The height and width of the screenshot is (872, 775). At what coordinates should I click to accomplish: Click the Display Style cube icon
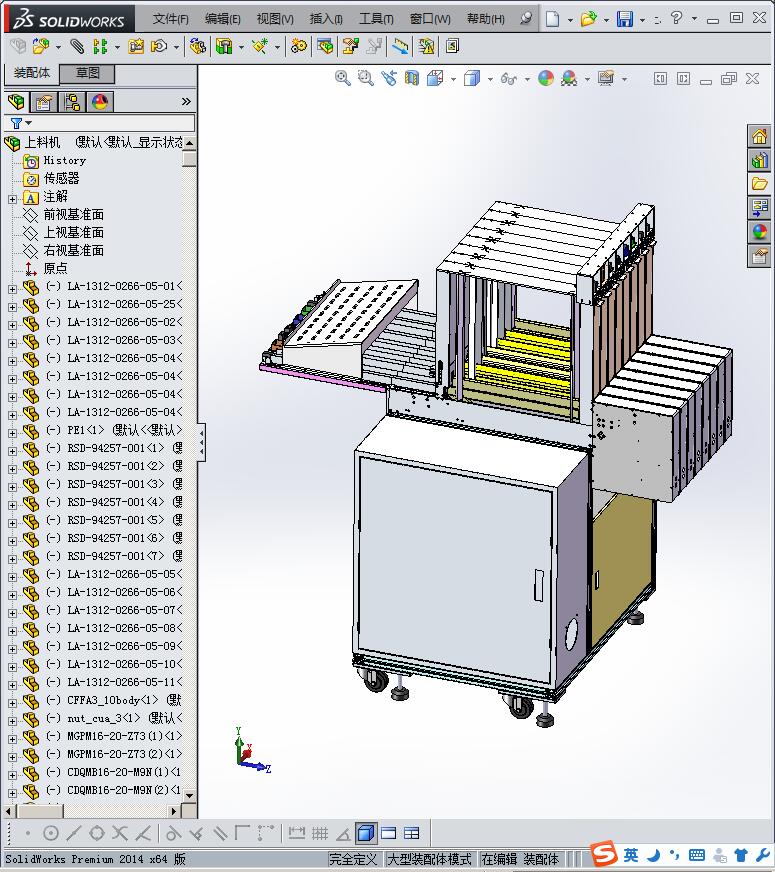pos(472,78)
